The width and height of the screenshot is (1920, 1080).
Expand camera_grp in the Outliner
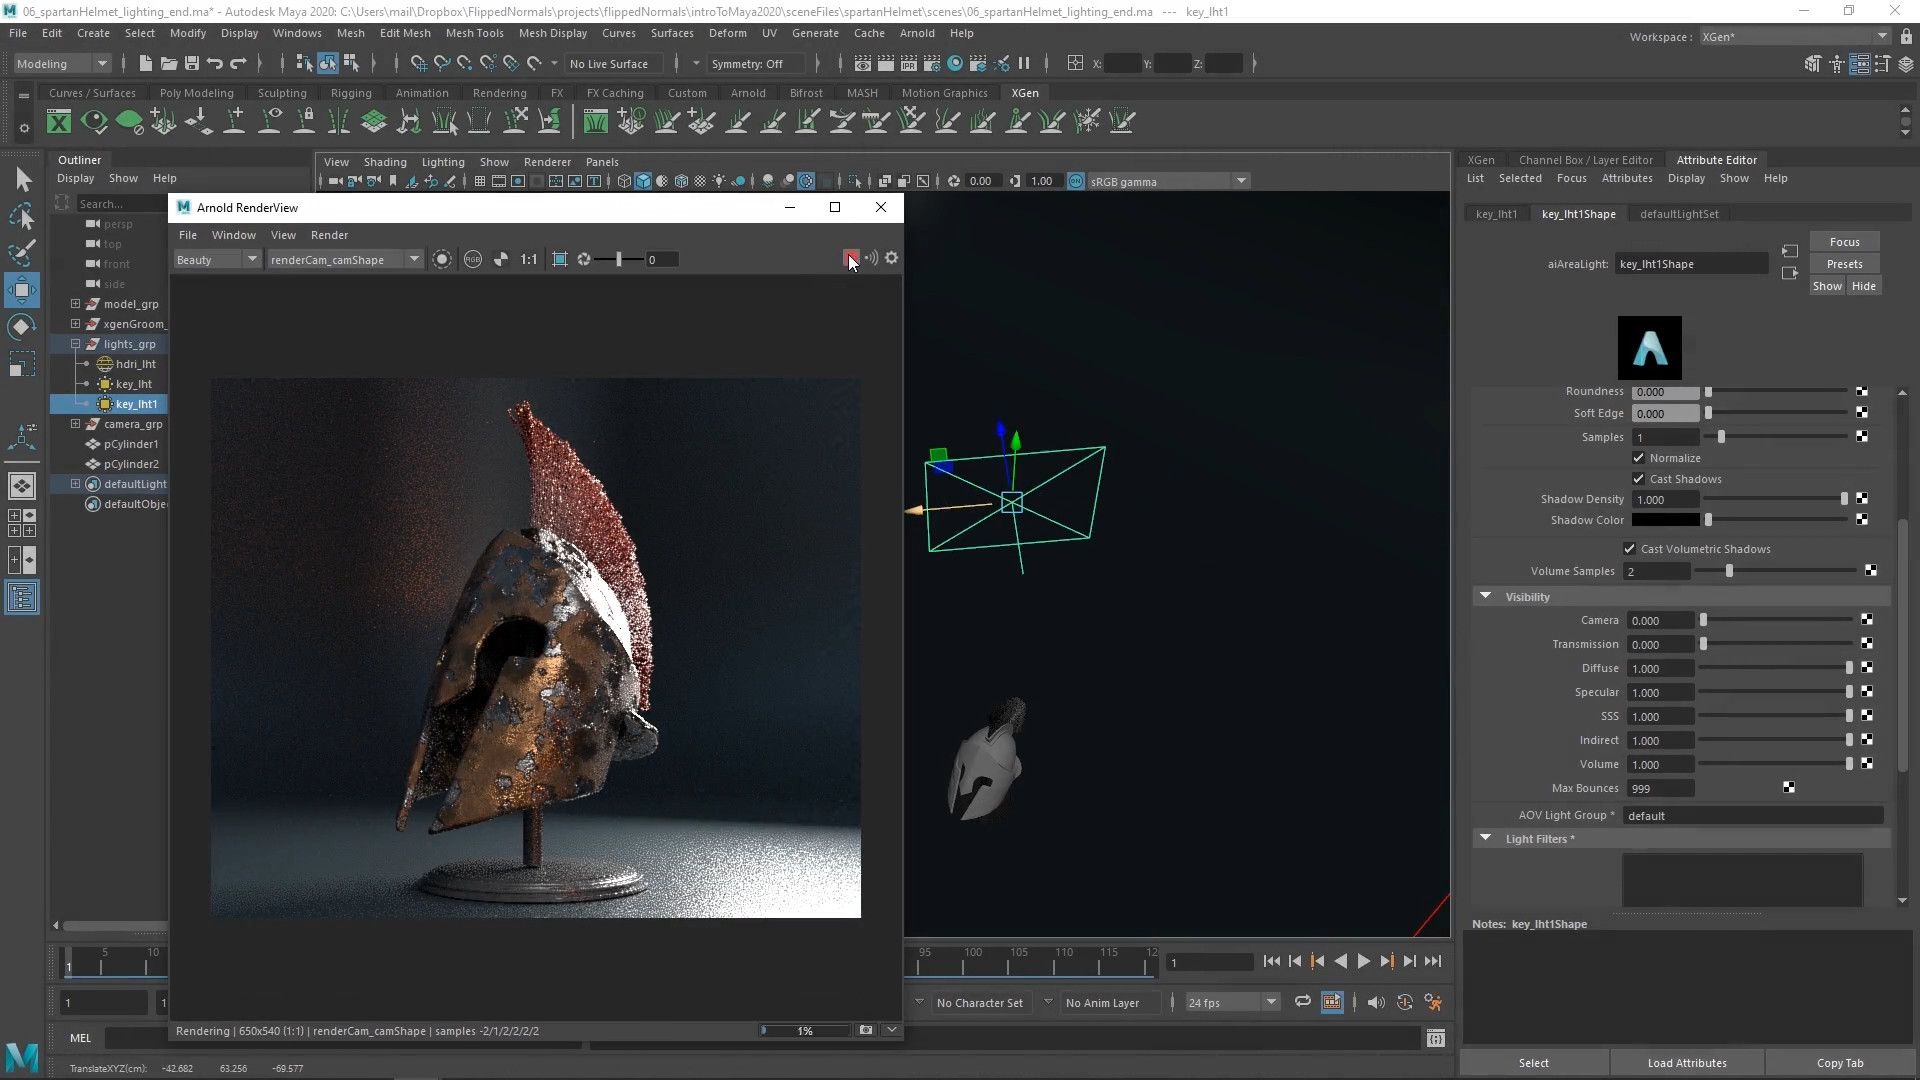[x=75, y=424]
